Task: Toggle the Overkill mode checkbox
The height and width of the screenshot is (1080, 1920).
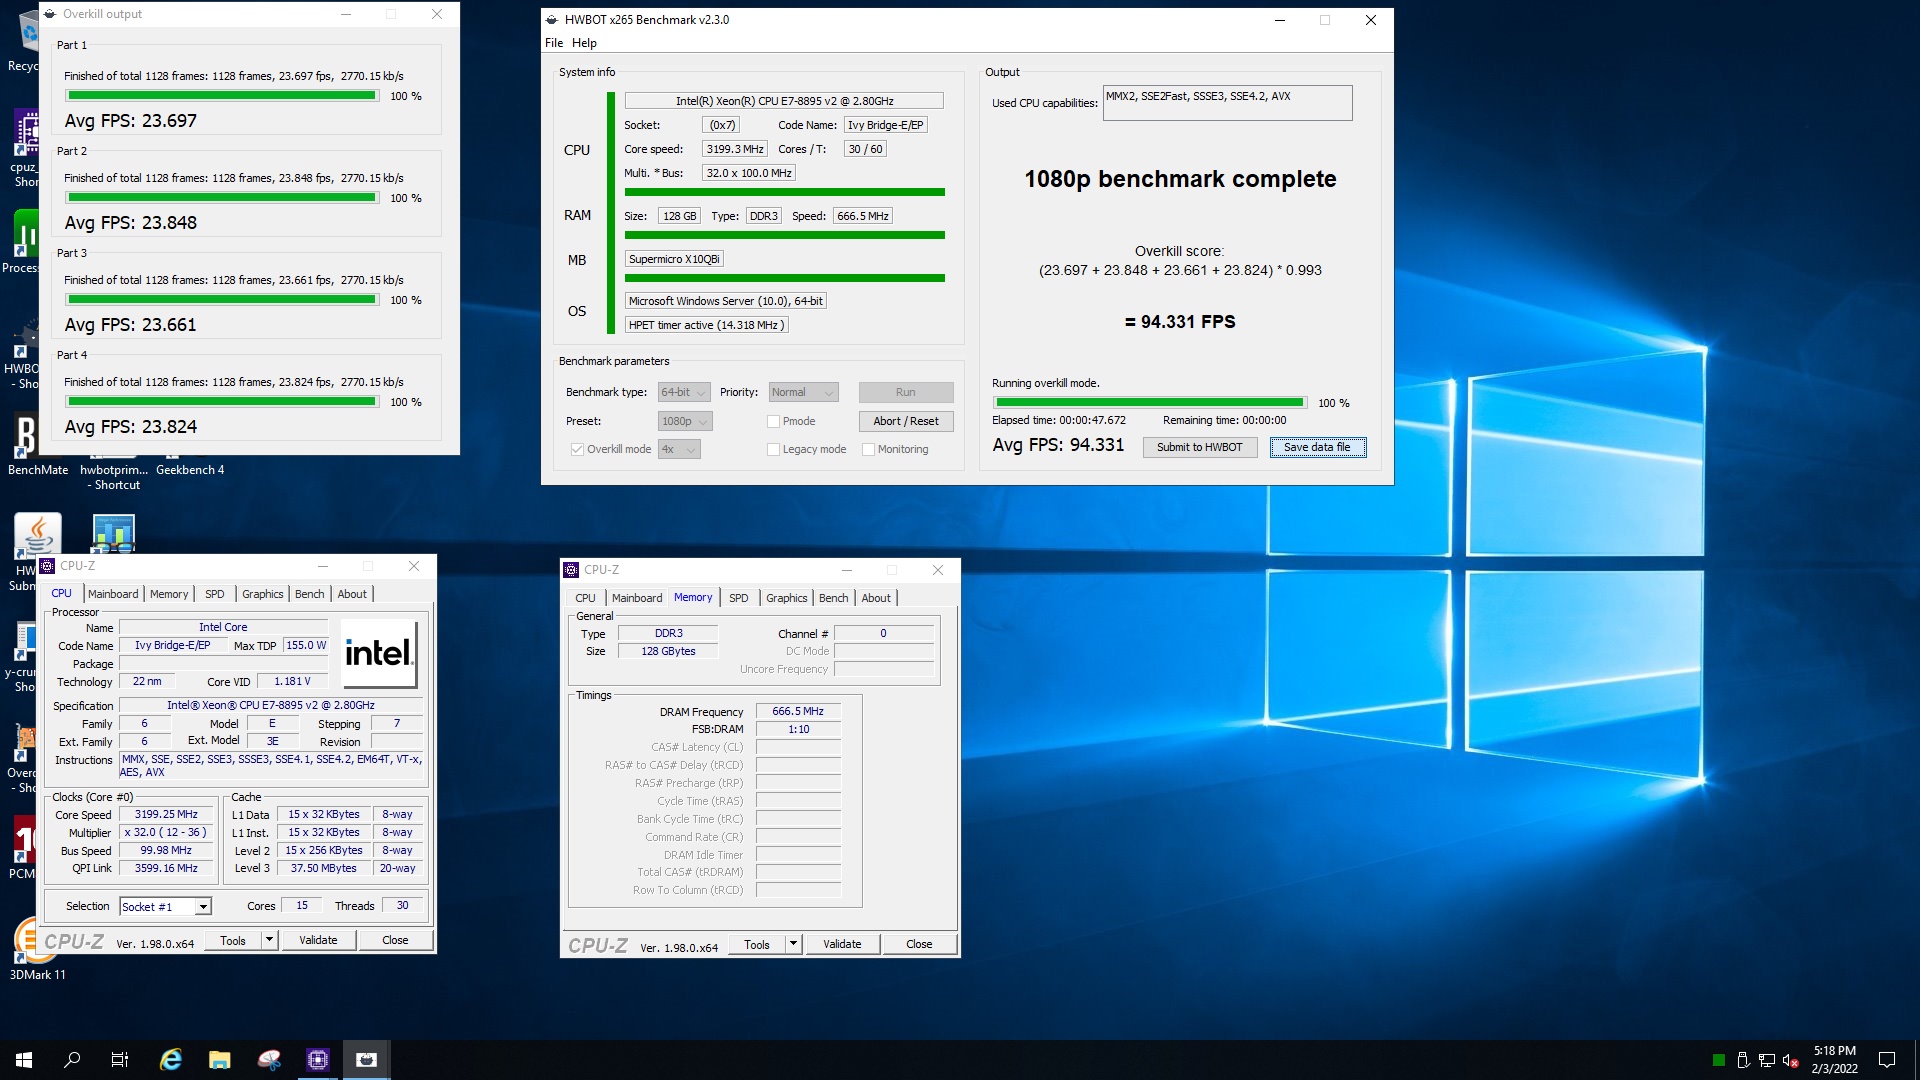Action: [x=577, y=450]
